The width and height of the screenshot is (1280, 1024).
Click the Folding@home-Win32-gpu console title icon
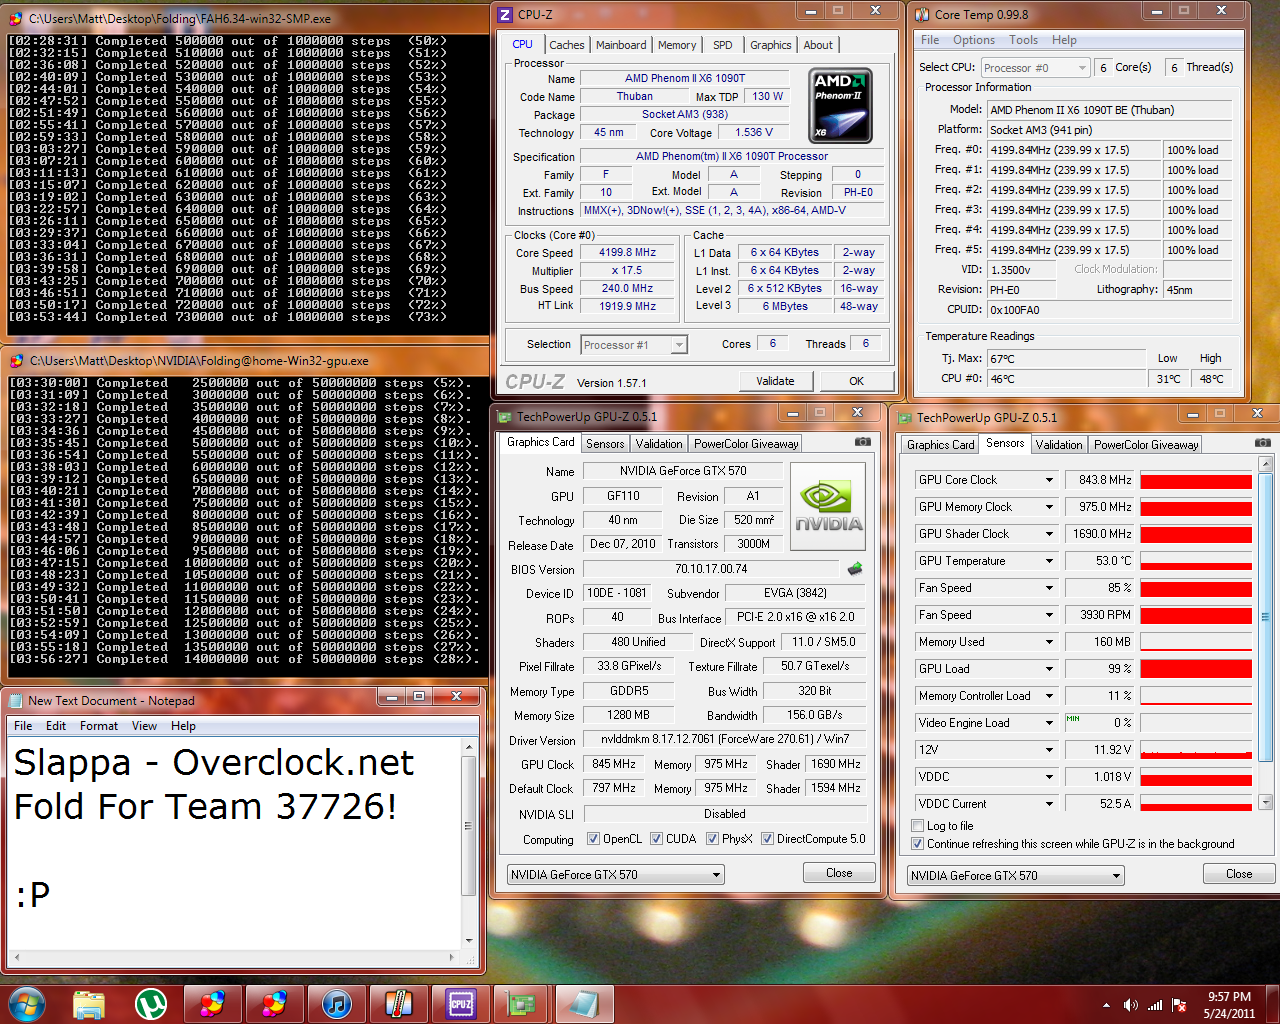[x=16, y=361]
